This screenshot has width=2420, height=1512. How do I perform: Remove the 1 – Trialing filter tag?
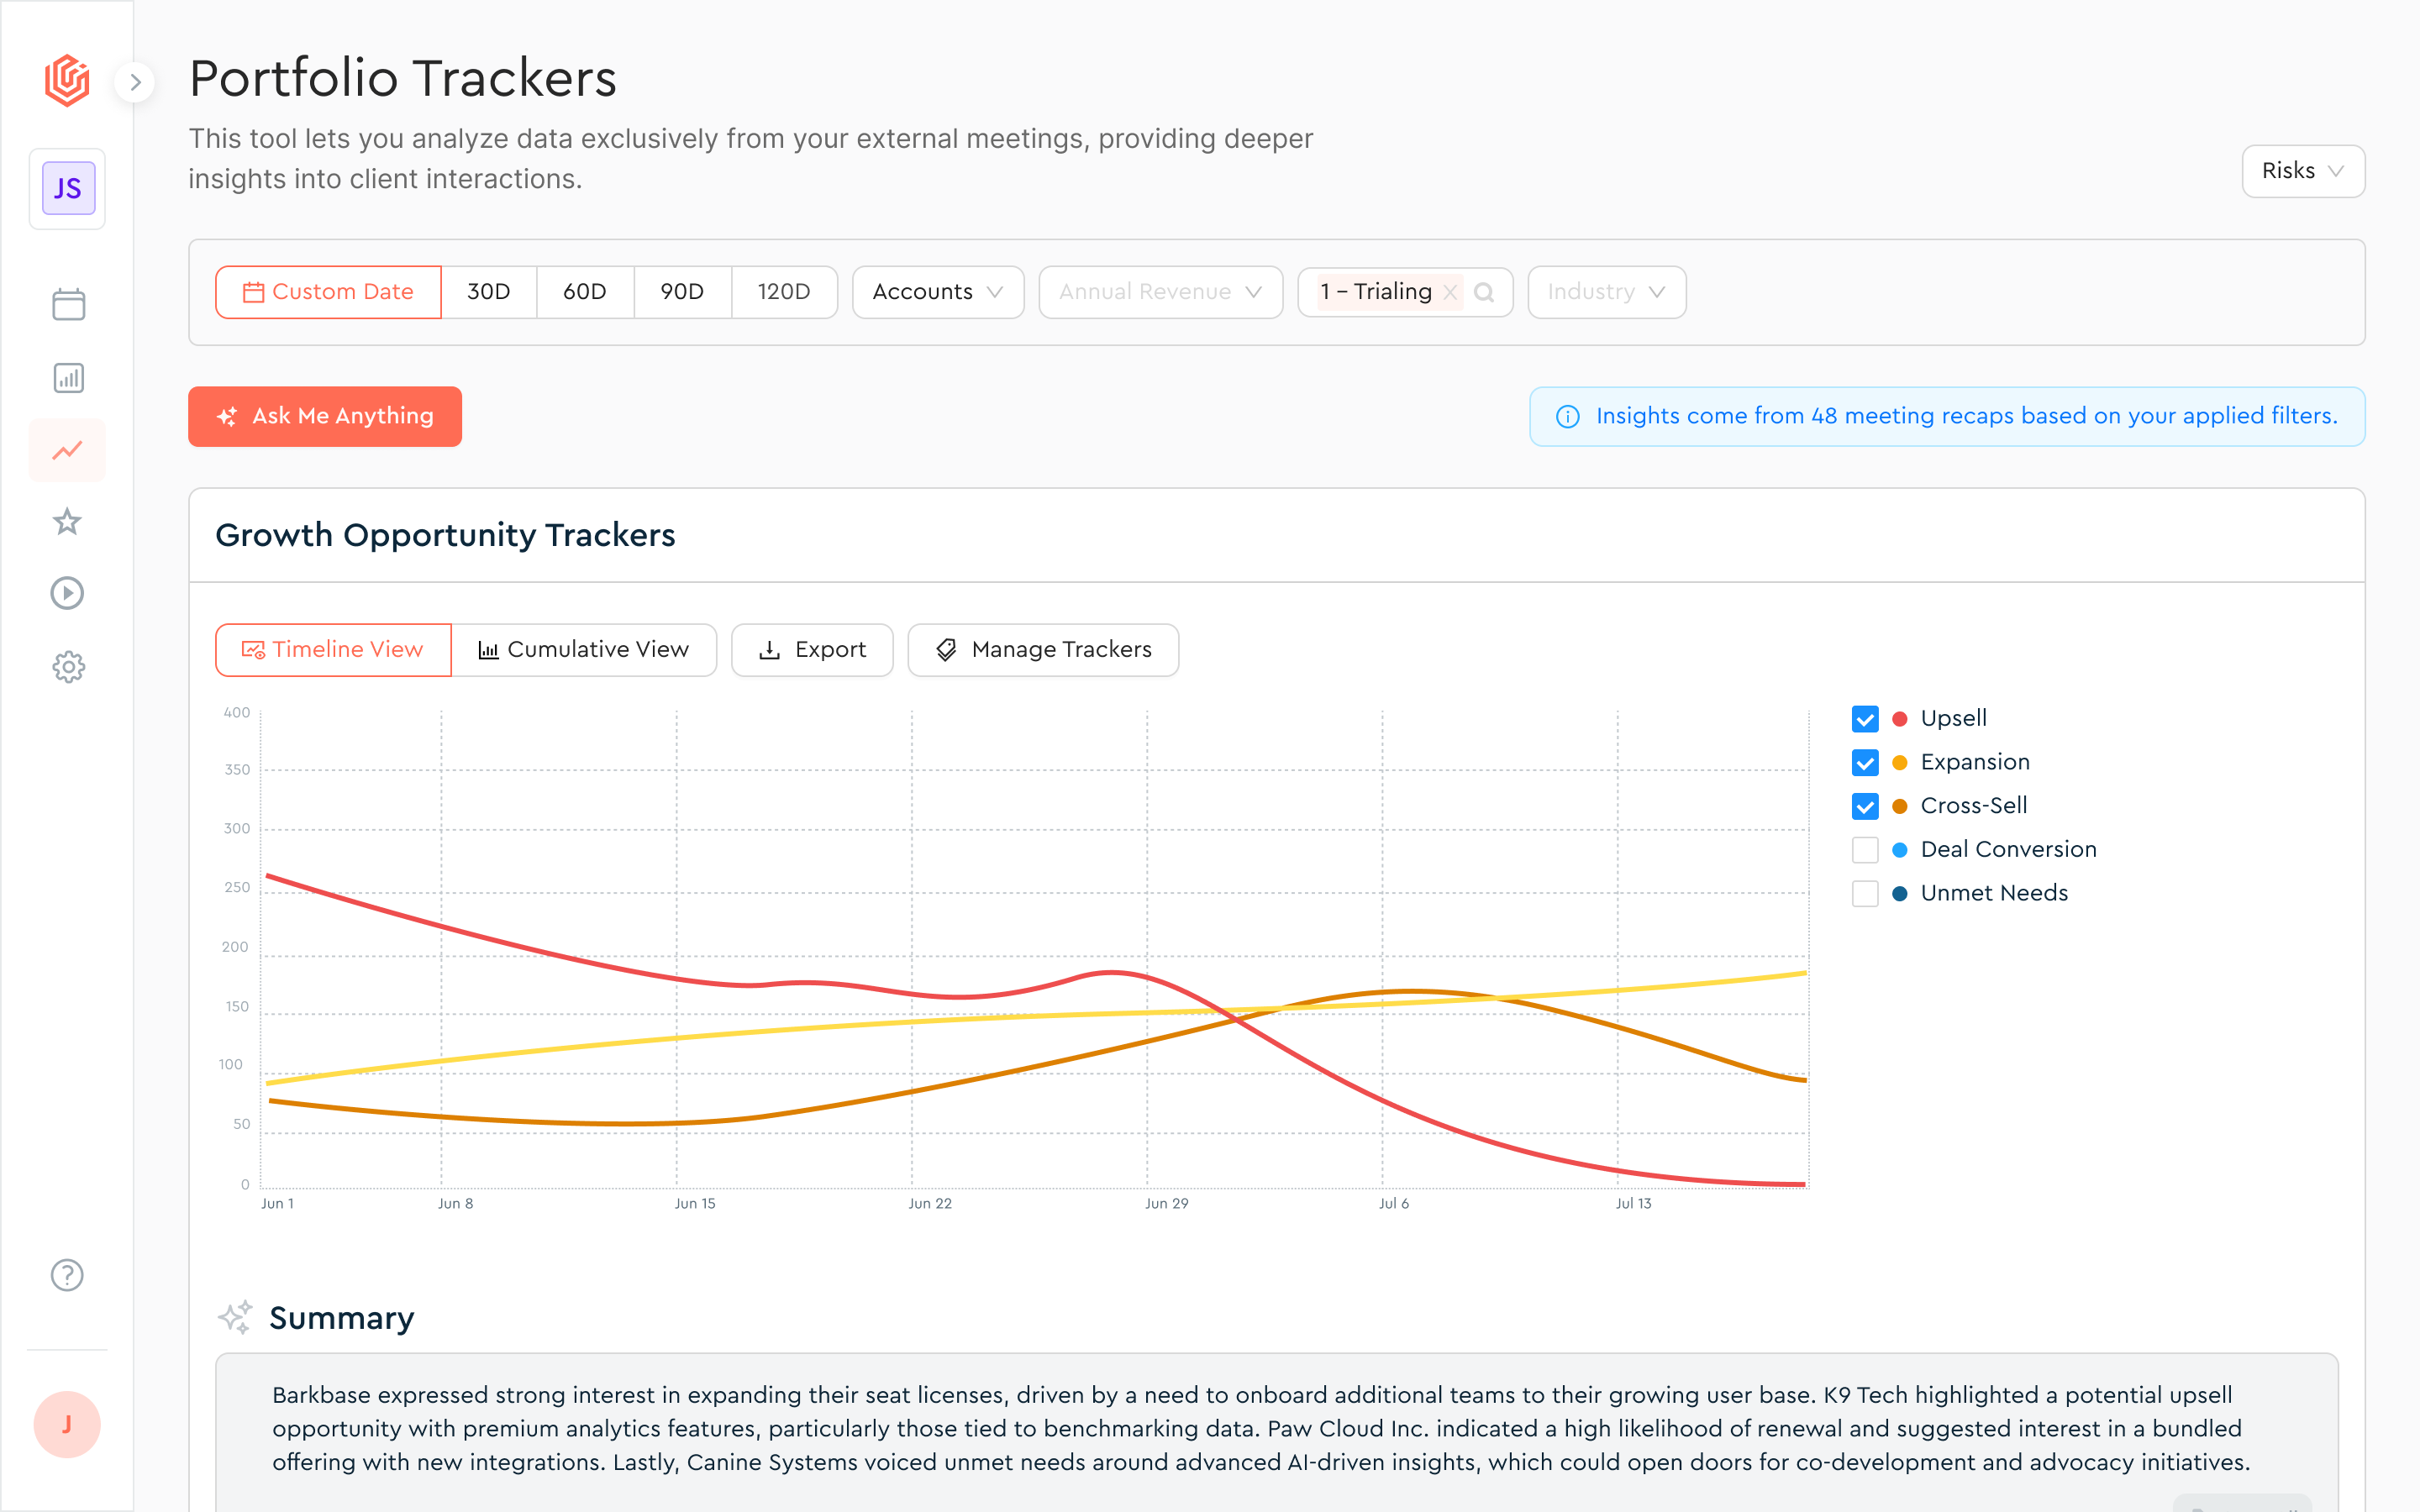click(1450, 292)
